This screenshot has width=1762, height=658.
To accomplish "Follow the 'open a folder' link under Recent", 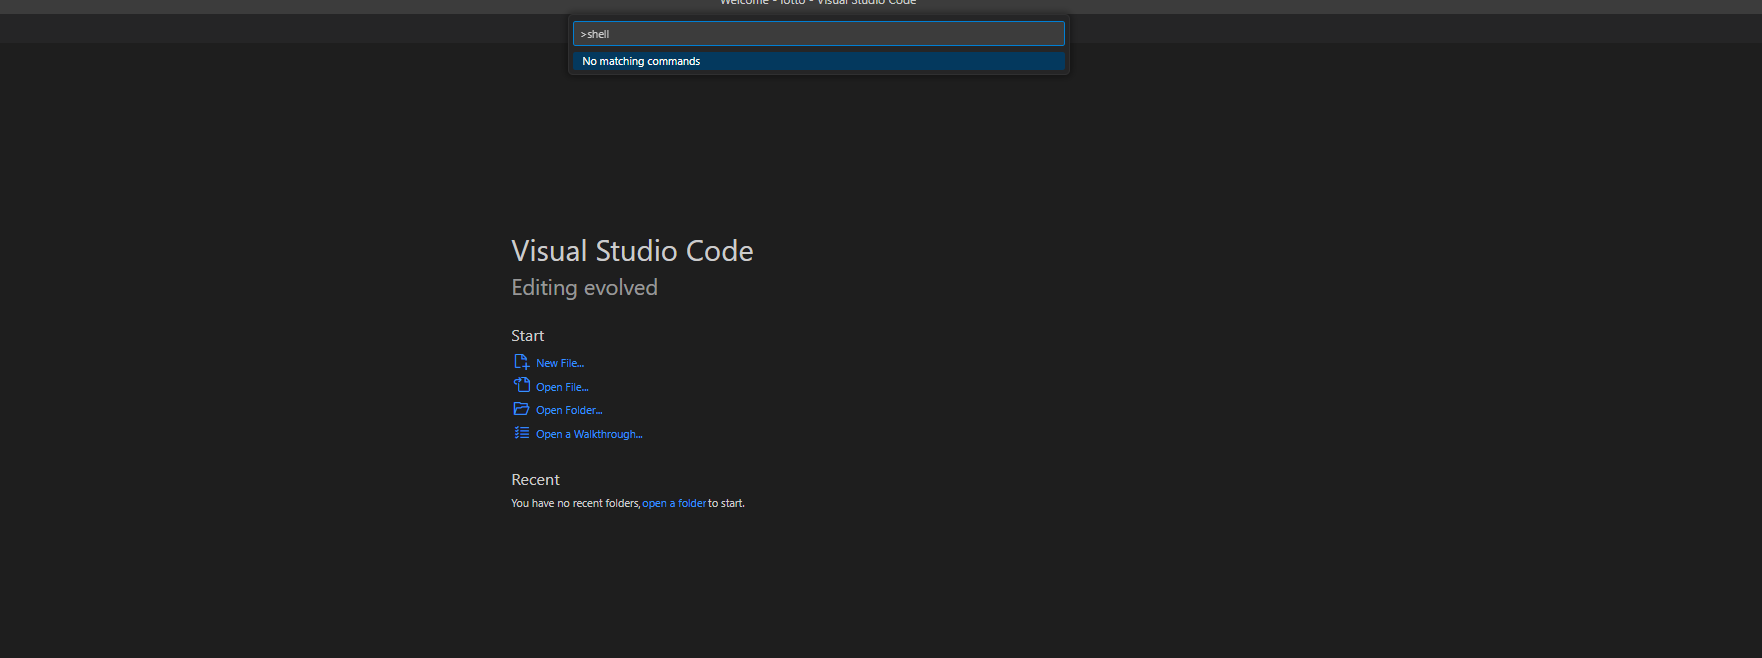I will 674,503.
